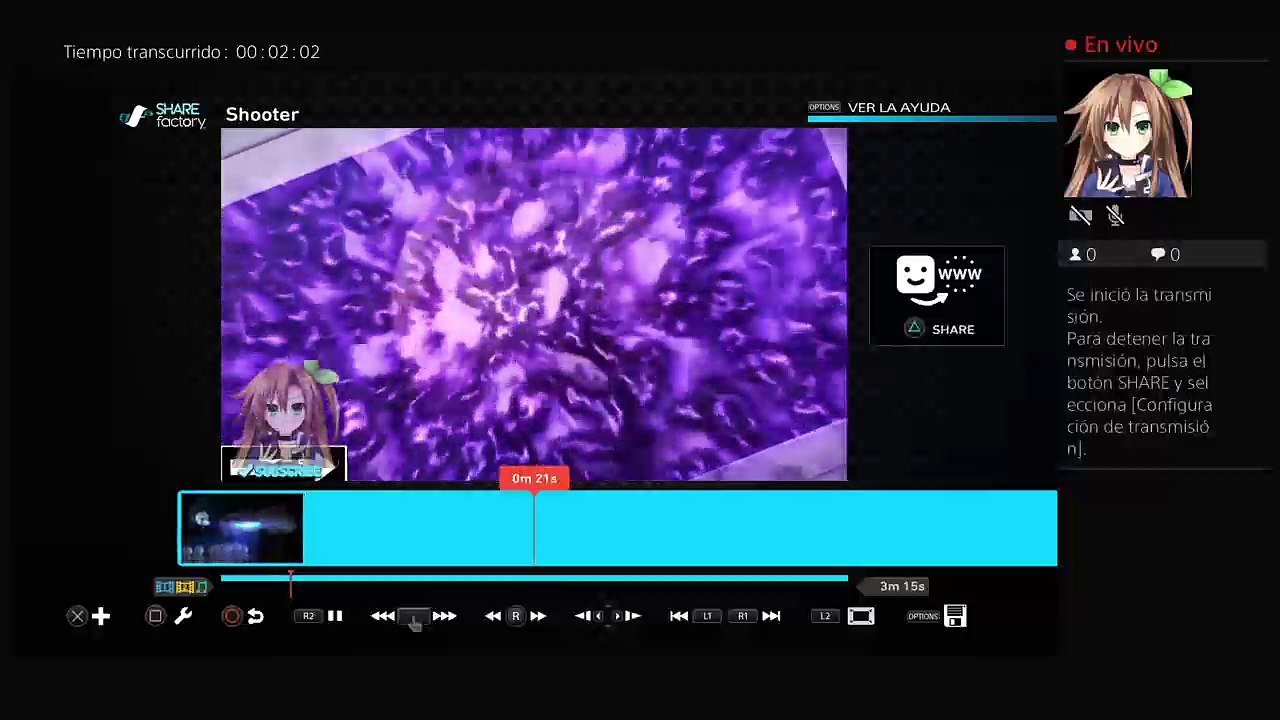Step one frame forward

coord(632,616)
